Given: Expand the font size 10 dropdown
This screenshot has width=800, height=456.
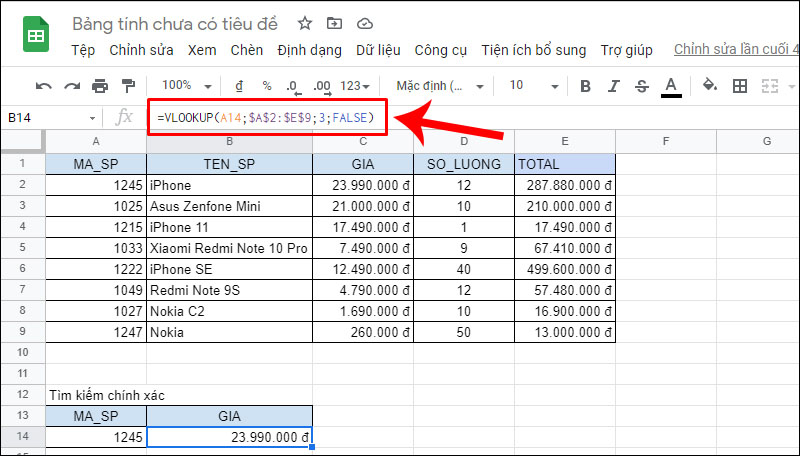Looking at the screenshot, I should click(530, 86).
